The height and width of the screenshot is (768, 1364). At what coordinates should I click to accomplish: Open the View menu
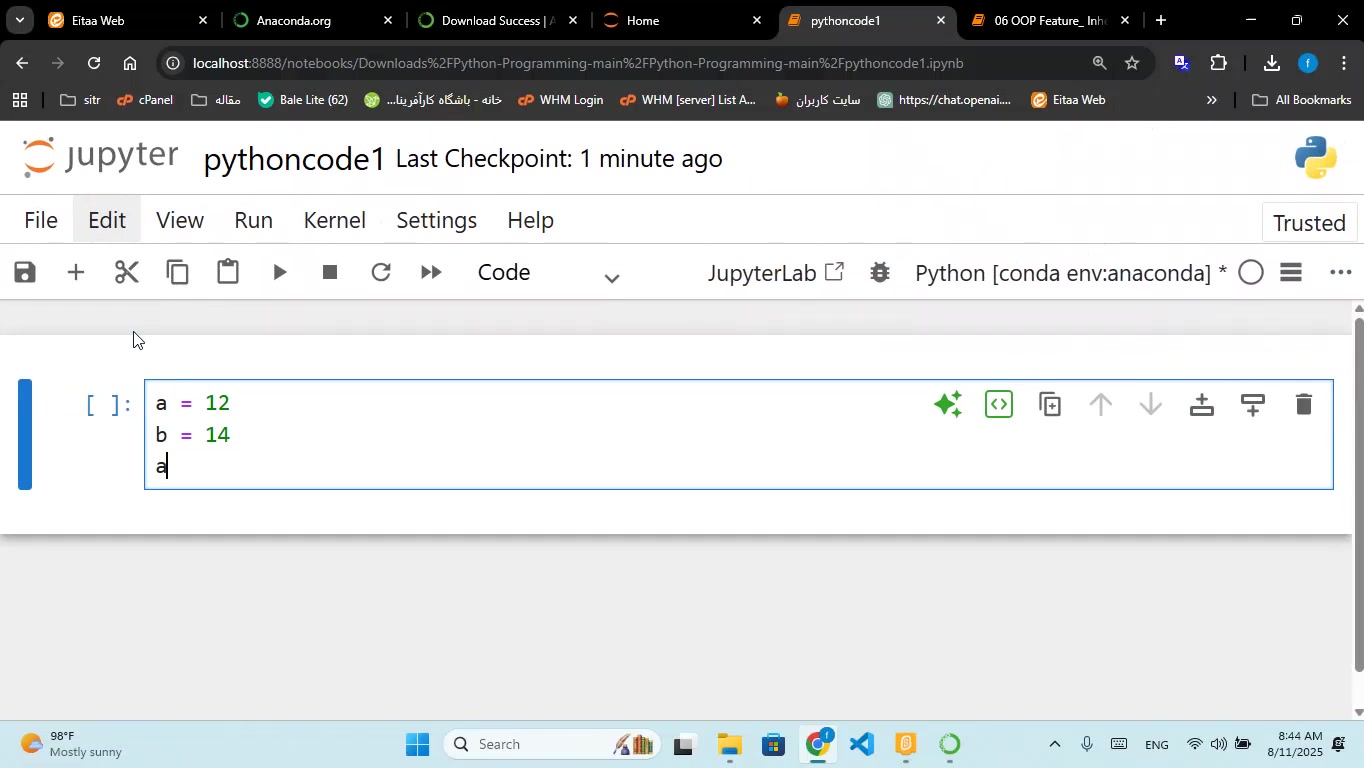180,220
